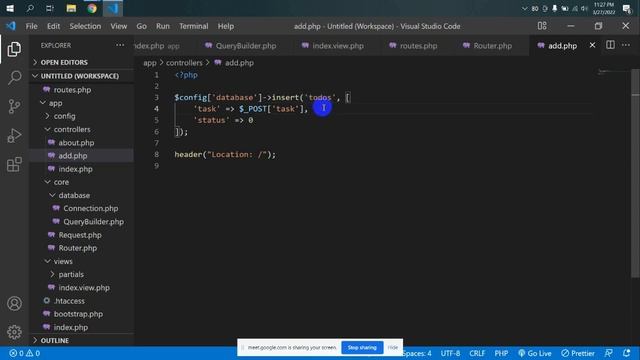The width and height of the screenshot is (640, 360).
Task: Open Windows Start menu
Action: click(10, 8)
